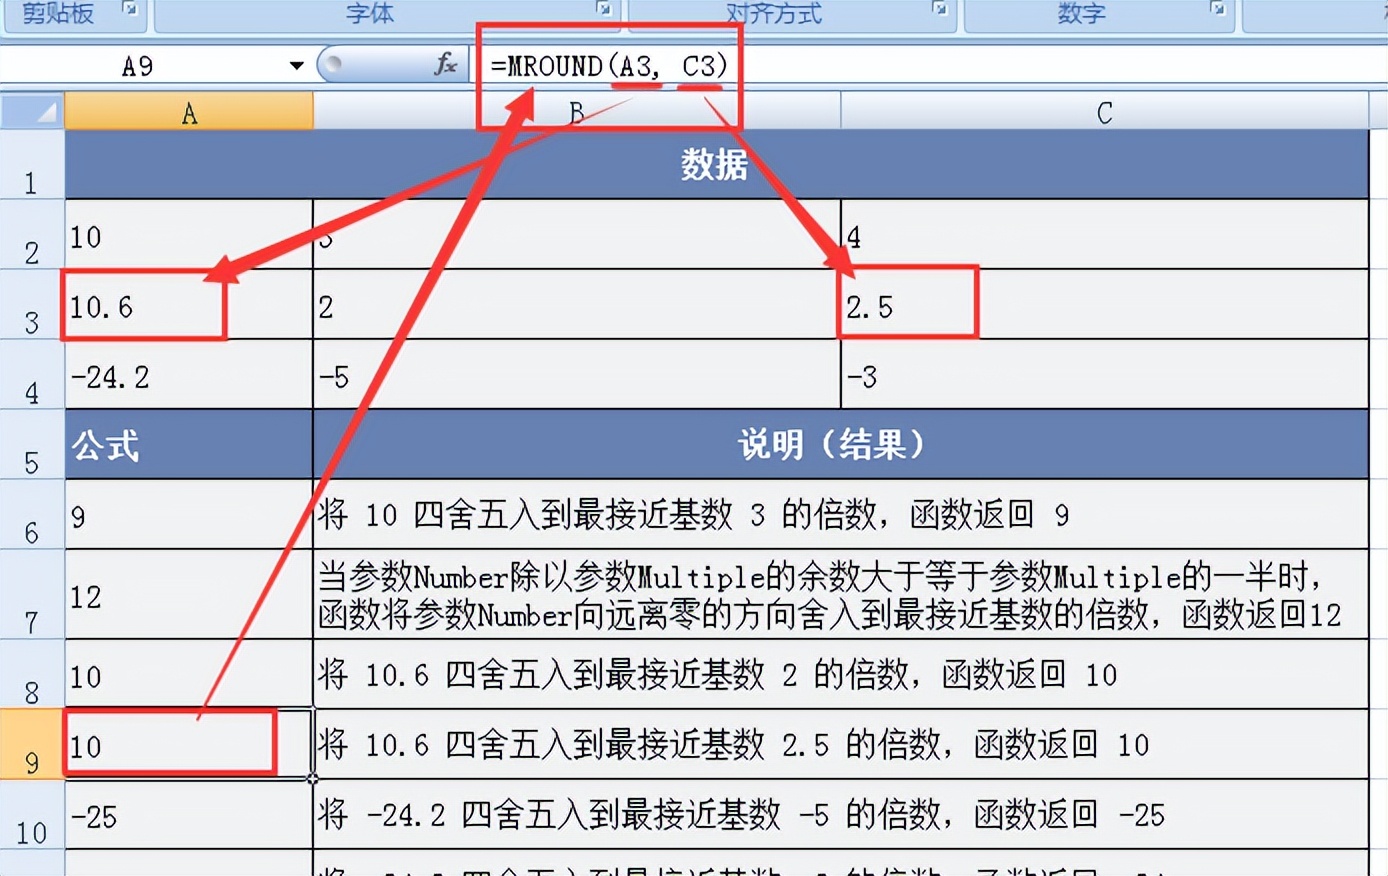
Task: Select row 1 header
Action: pos(32,165)
